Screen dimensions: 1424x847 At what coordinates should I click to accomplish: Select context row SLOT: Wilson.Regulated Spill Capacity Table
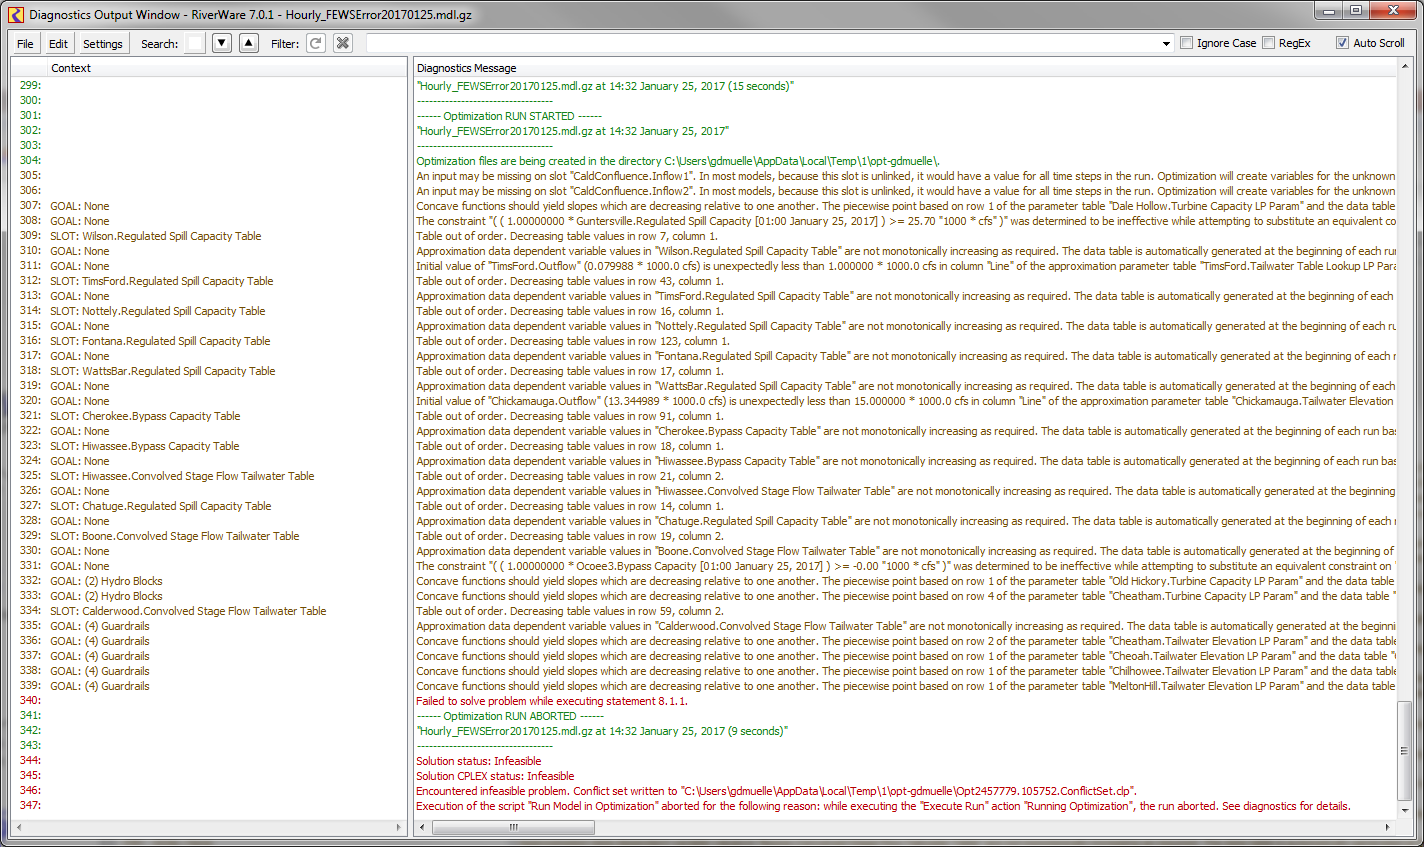[x=156, y=236]
